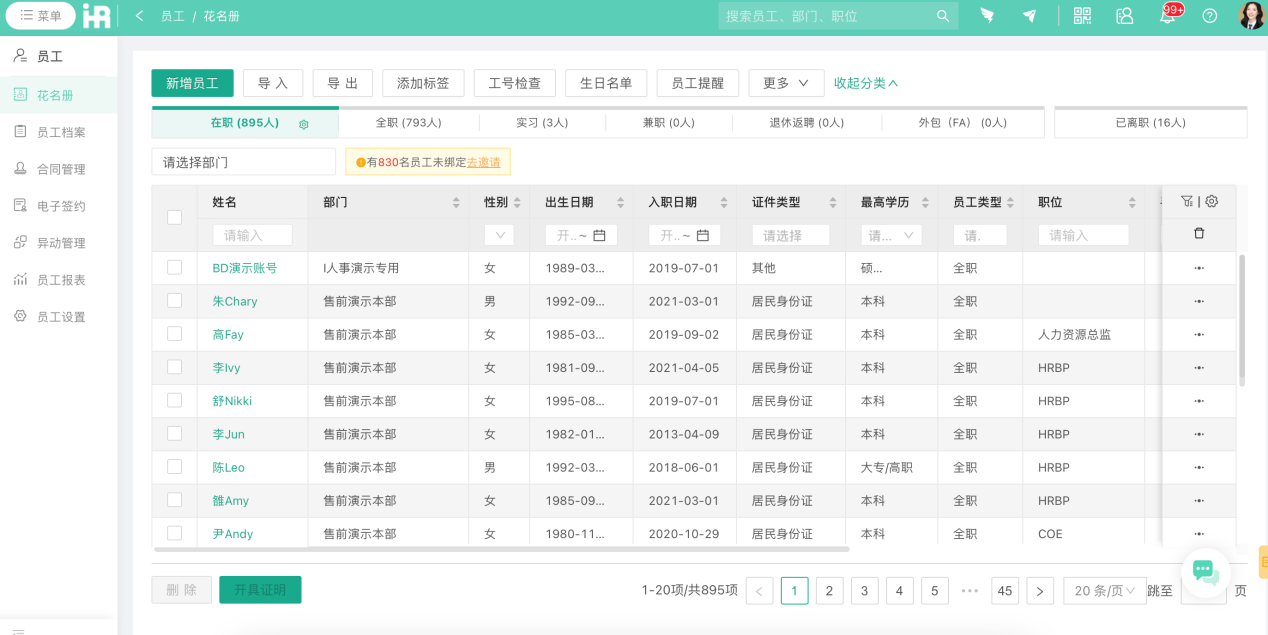Check the checkbox for 高Fay
This screenshot has height=635, width=1268.
coord(173,334)
